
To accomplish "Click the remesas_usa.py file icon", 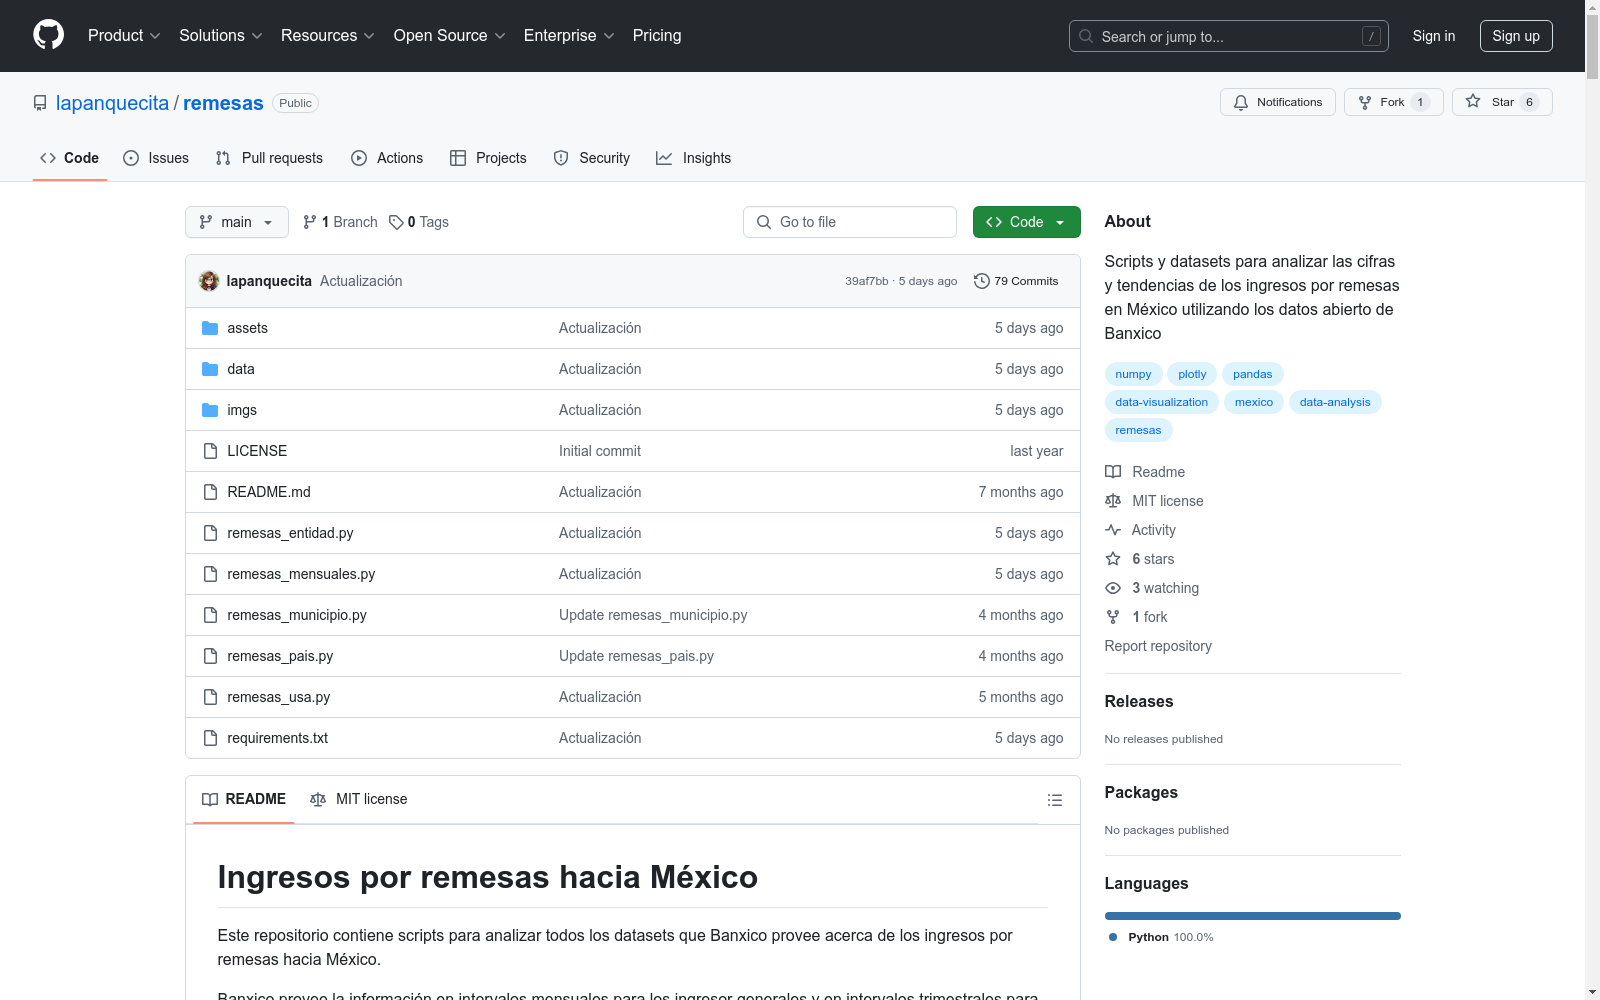I will (x=210, y=697).
